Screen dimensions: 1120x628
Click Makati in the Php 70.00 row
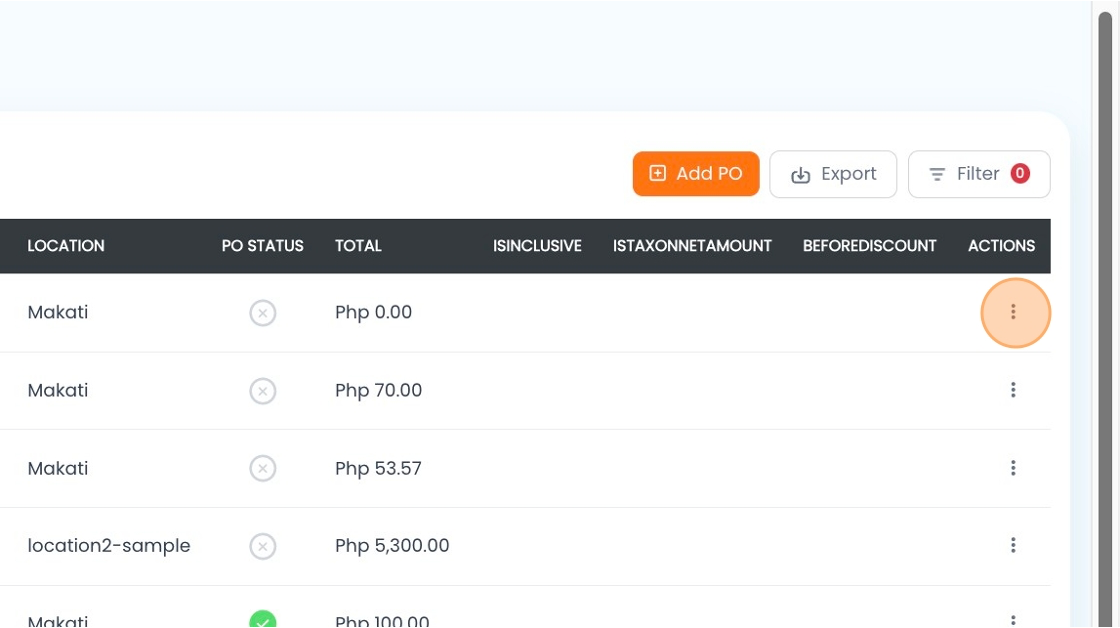(x=58, y=390)
